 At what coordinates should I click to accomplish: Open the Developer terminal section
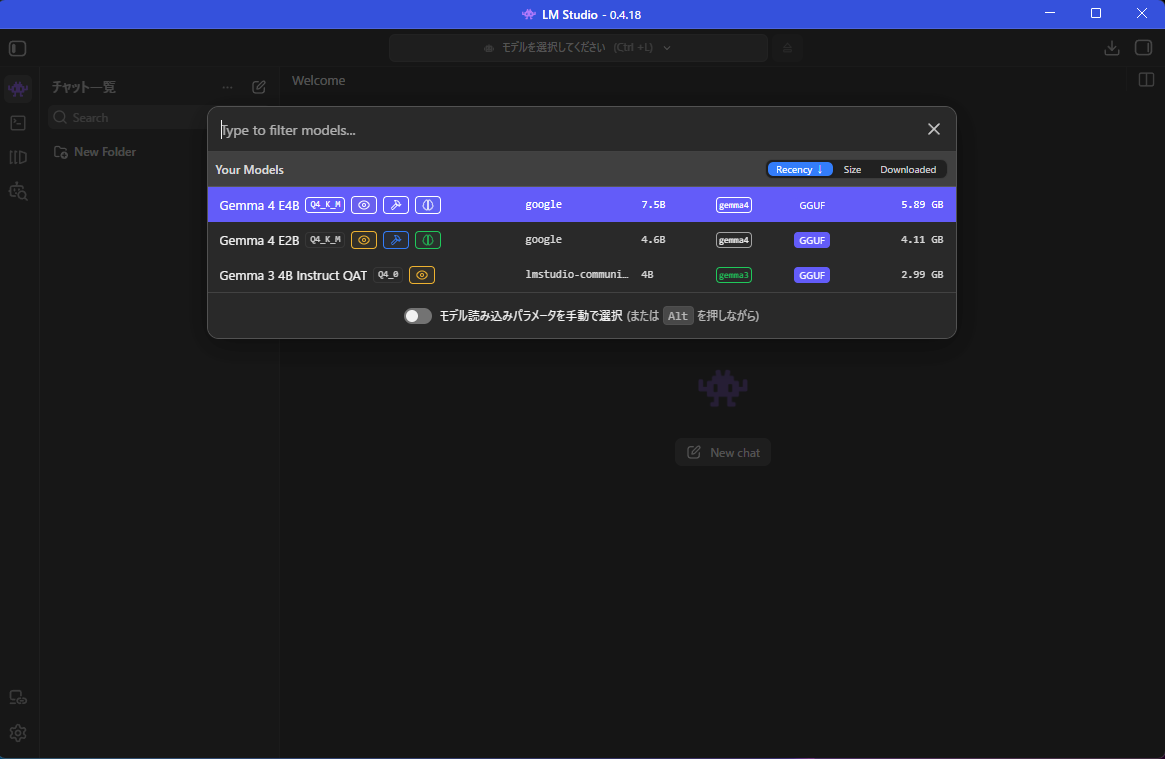coord(18,123)
